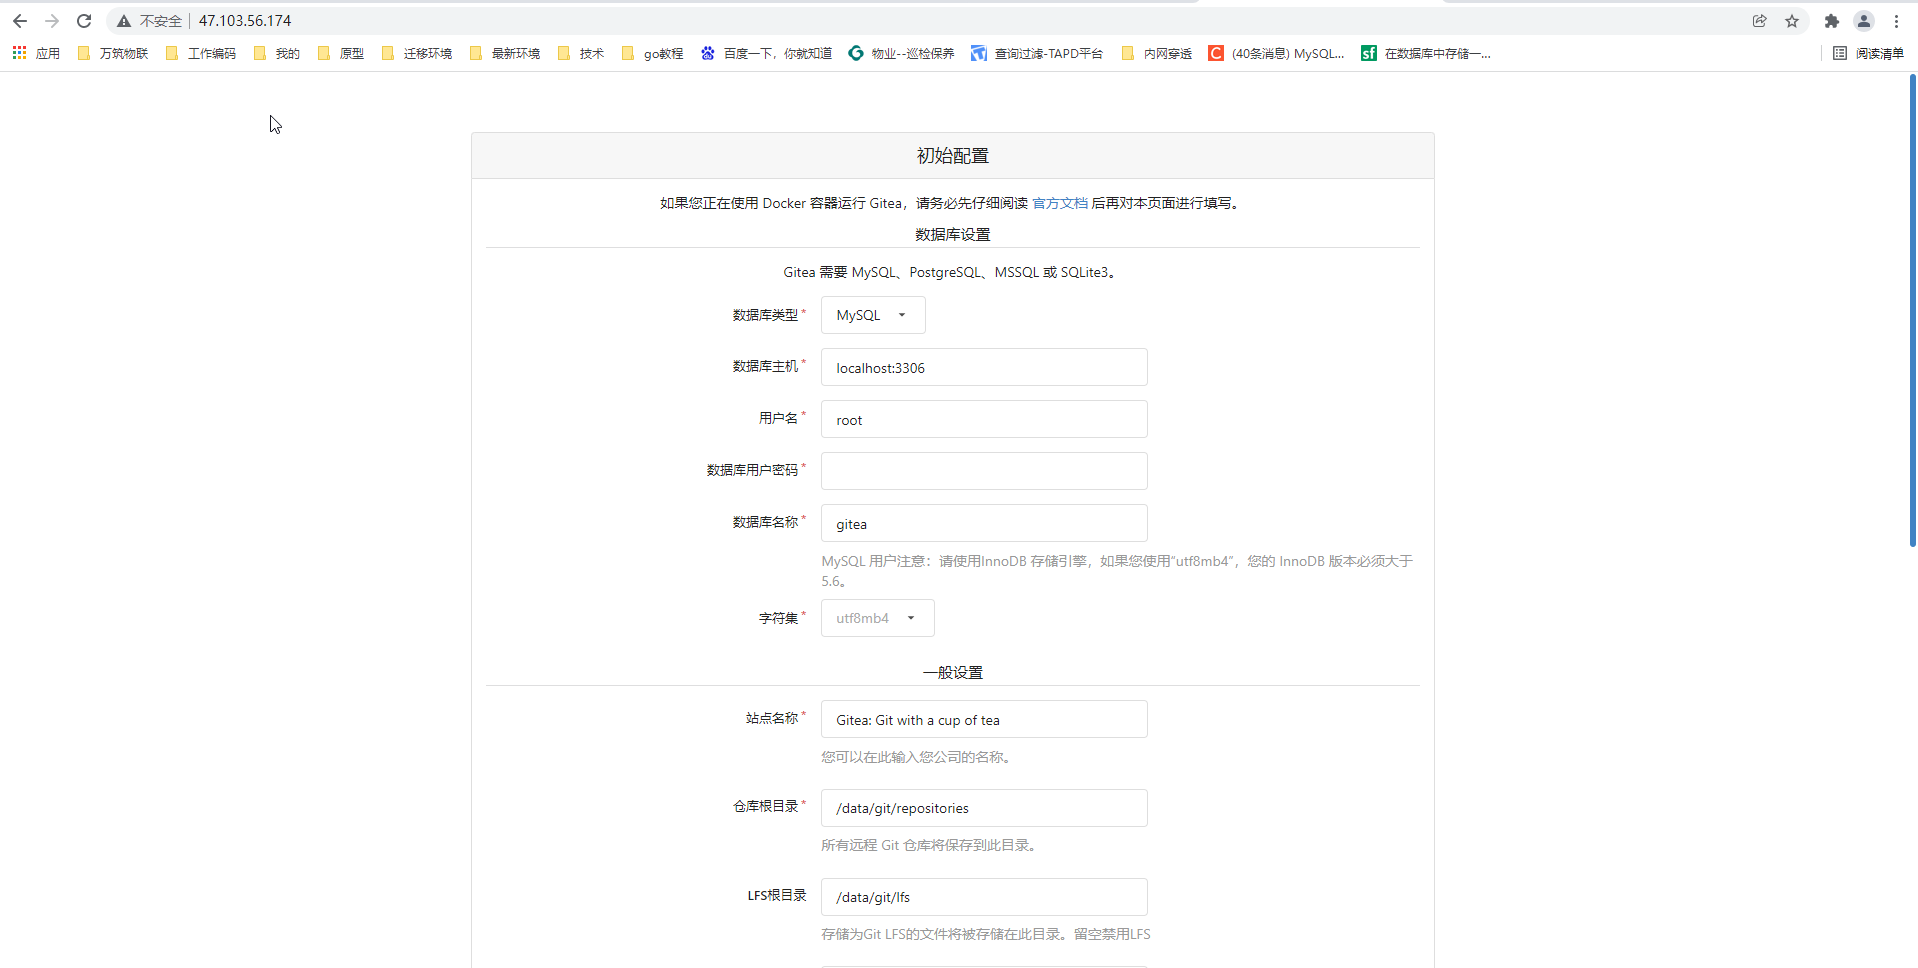This screenshot has width=1918, height=968.
Task: Open the go教程 bookmark folder
Action: coord(652,53)
